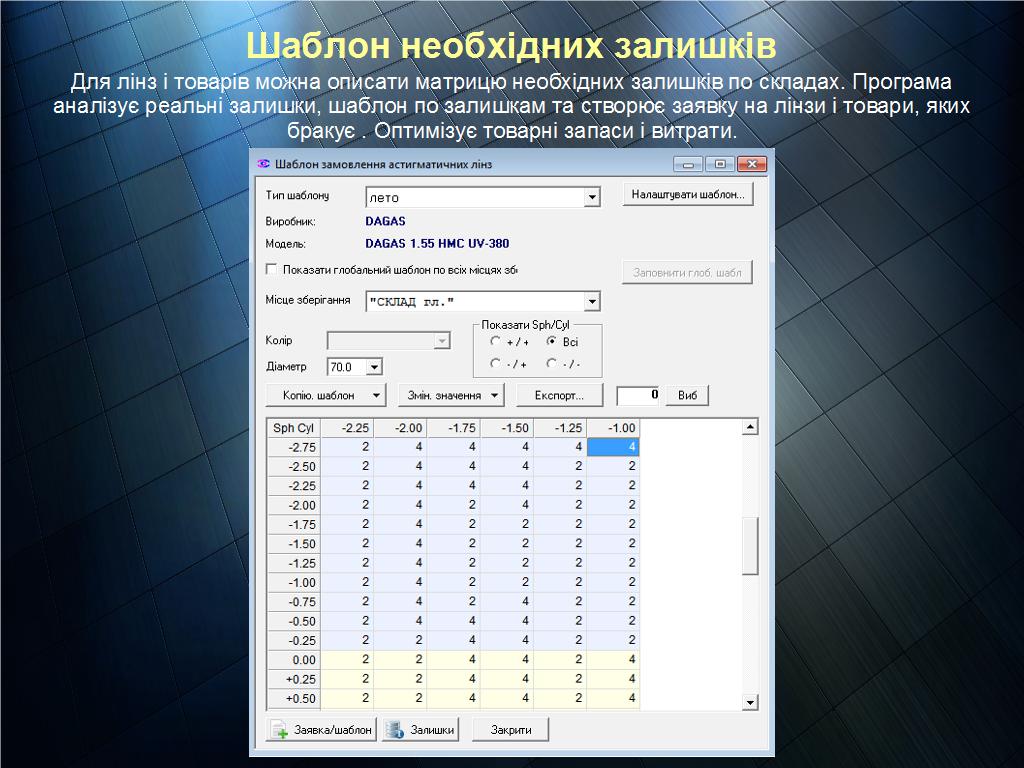Enable the global template checkbox
This screenshot has height=768, width=1024.
[272, 269]
